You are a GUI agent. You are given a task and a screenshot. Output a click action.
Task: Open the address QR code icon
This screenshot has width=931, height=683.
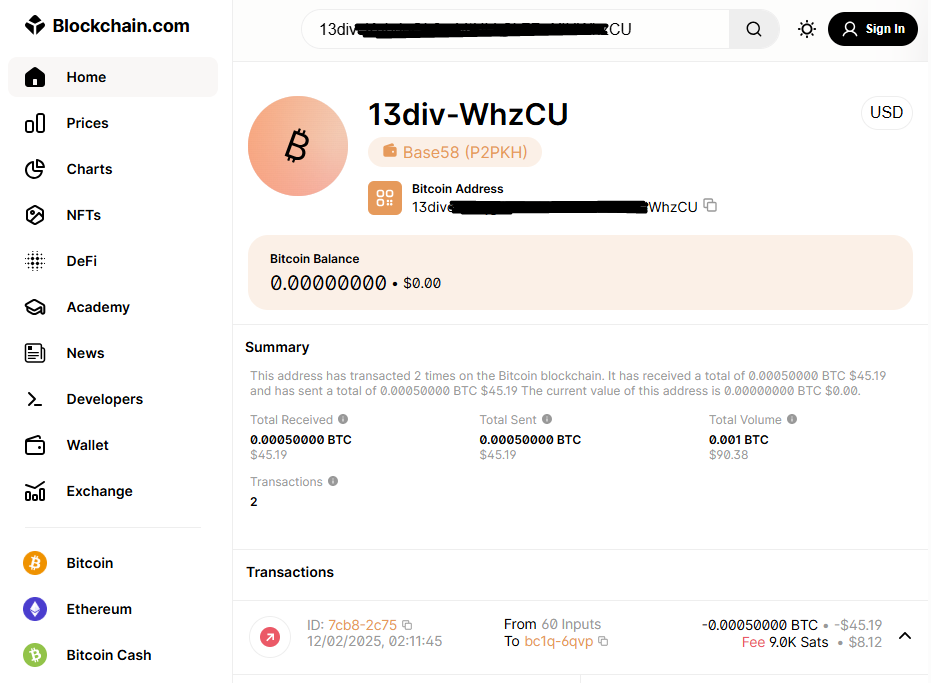click(385, 198)
